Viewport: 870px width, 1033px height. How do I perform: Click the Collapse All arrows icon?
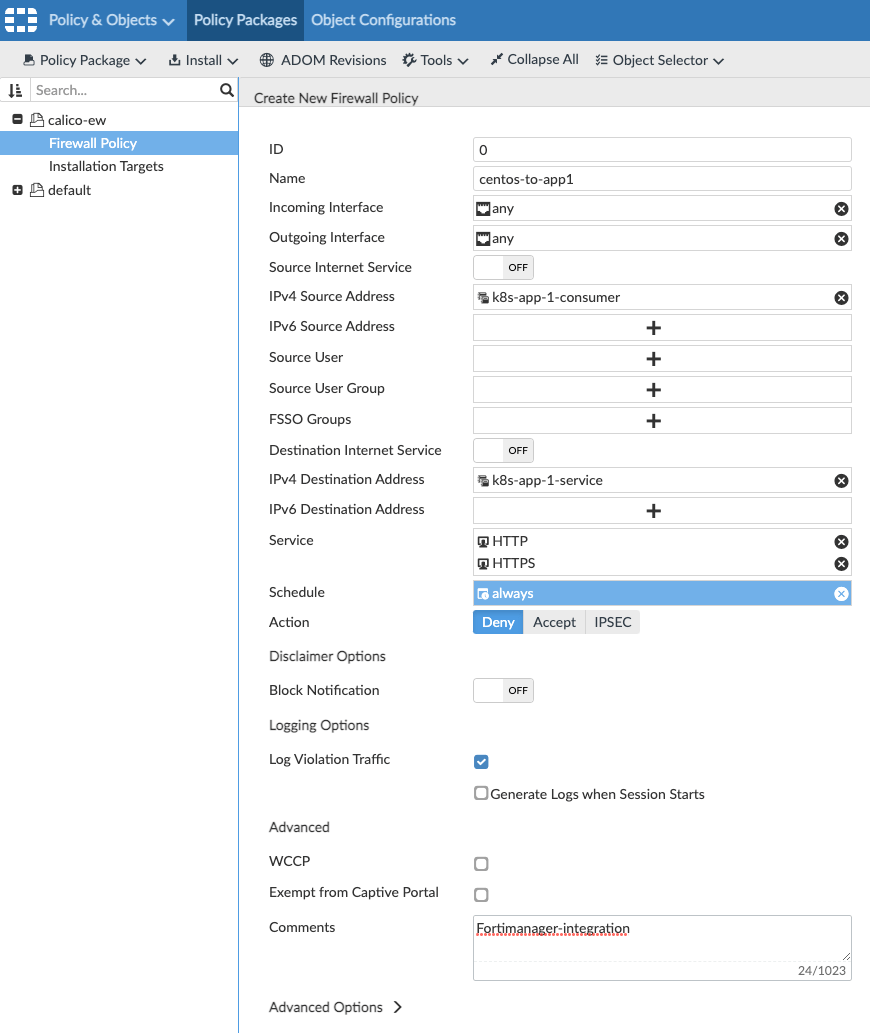coord(497,59)
